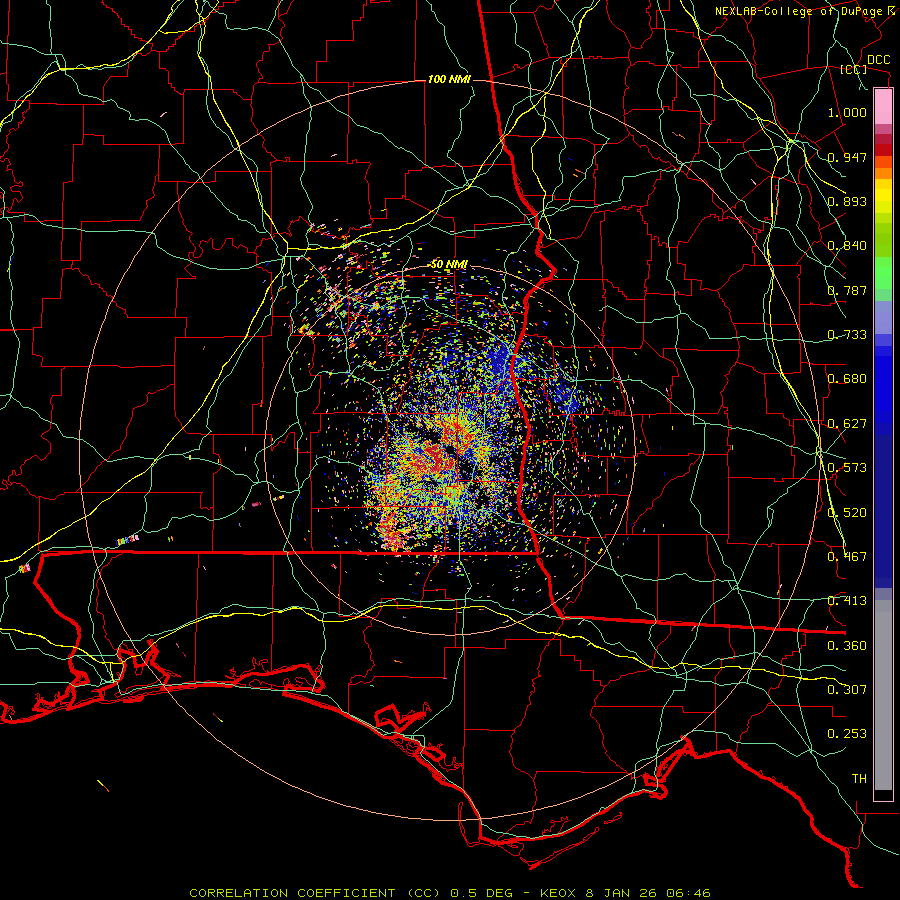Click the 0.893 scale value

(x=847, y=201)
